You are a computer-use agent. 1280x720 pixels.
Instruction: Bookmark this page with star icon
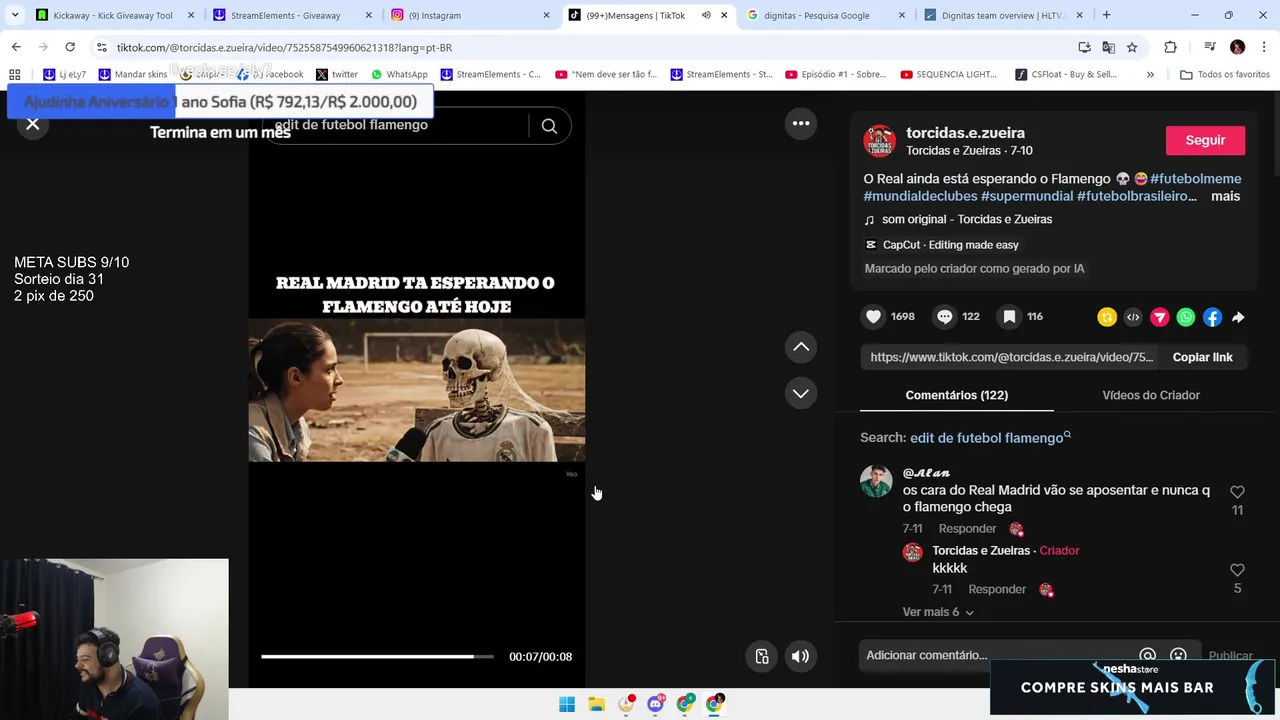pos(1132,47)
